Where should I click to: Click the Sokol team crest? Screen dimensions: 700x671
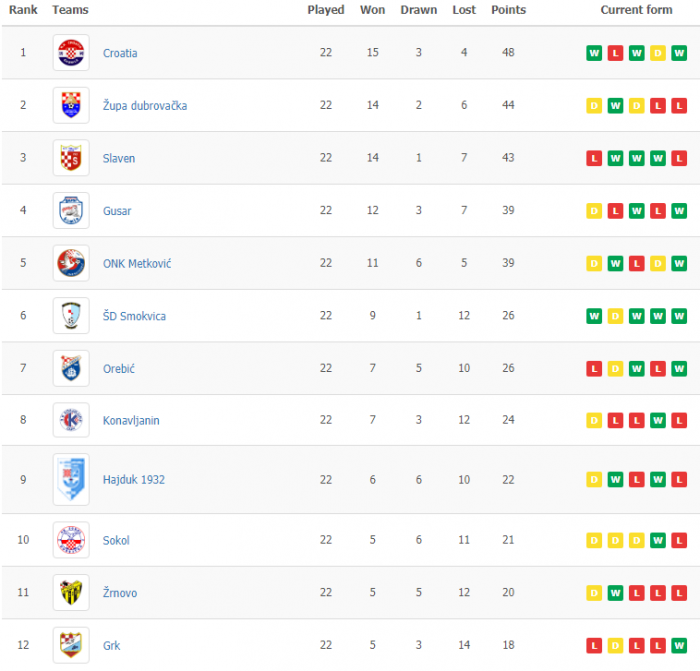pyautogui.click(x=71, y=540)
